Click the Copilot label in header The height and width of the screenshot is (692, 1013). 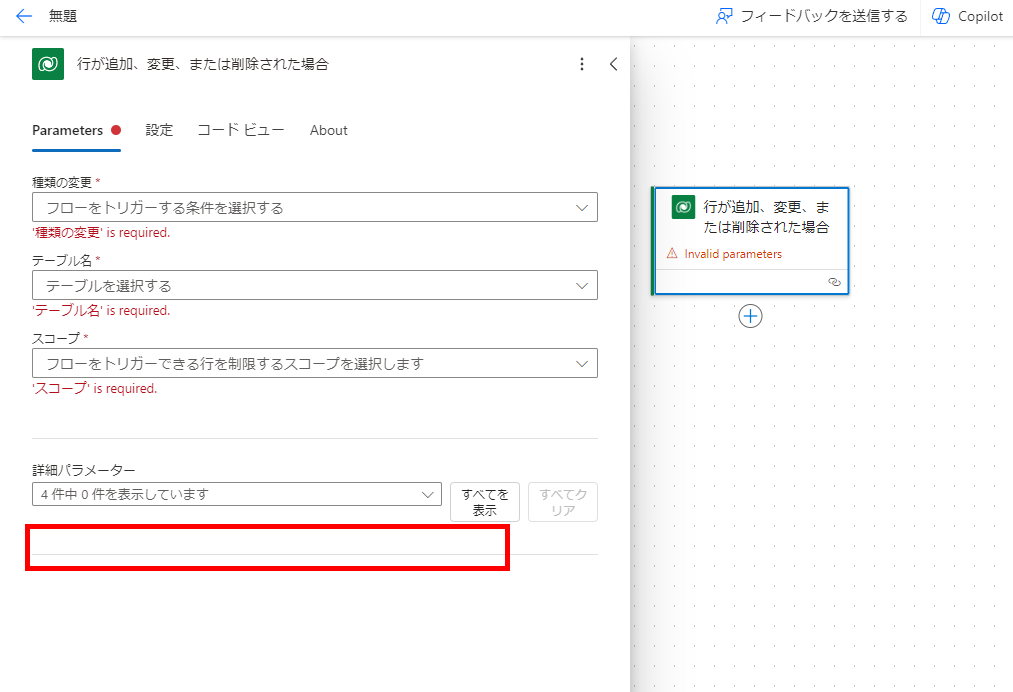980,17
